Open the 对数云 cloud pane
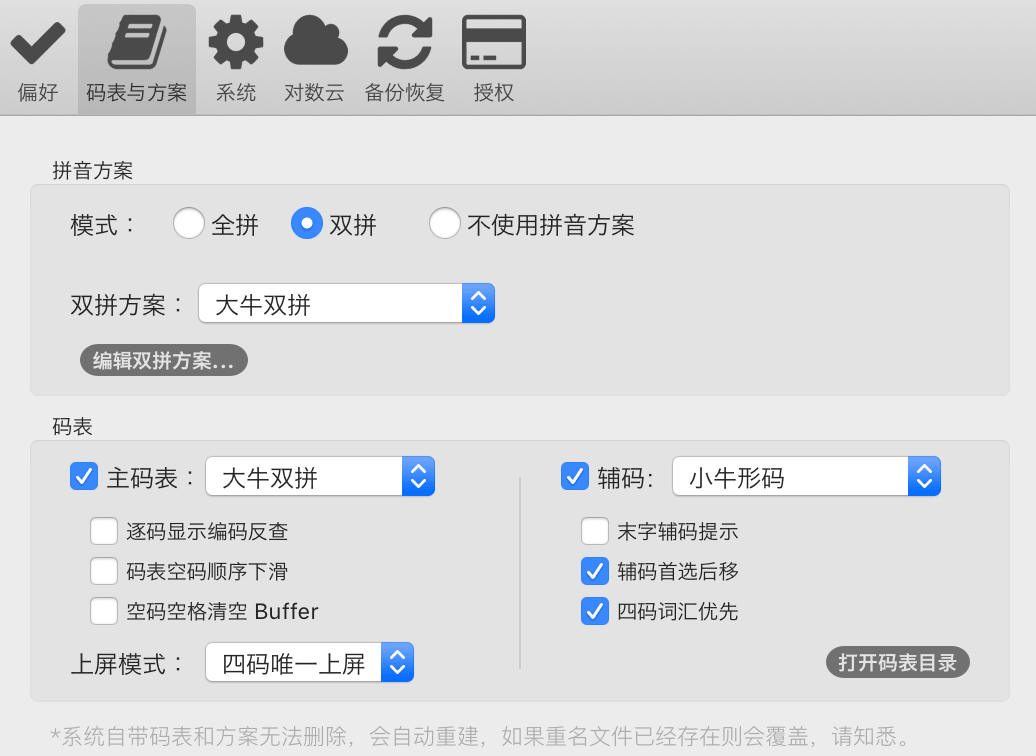 pyautogui.click(x=315, y=59)
